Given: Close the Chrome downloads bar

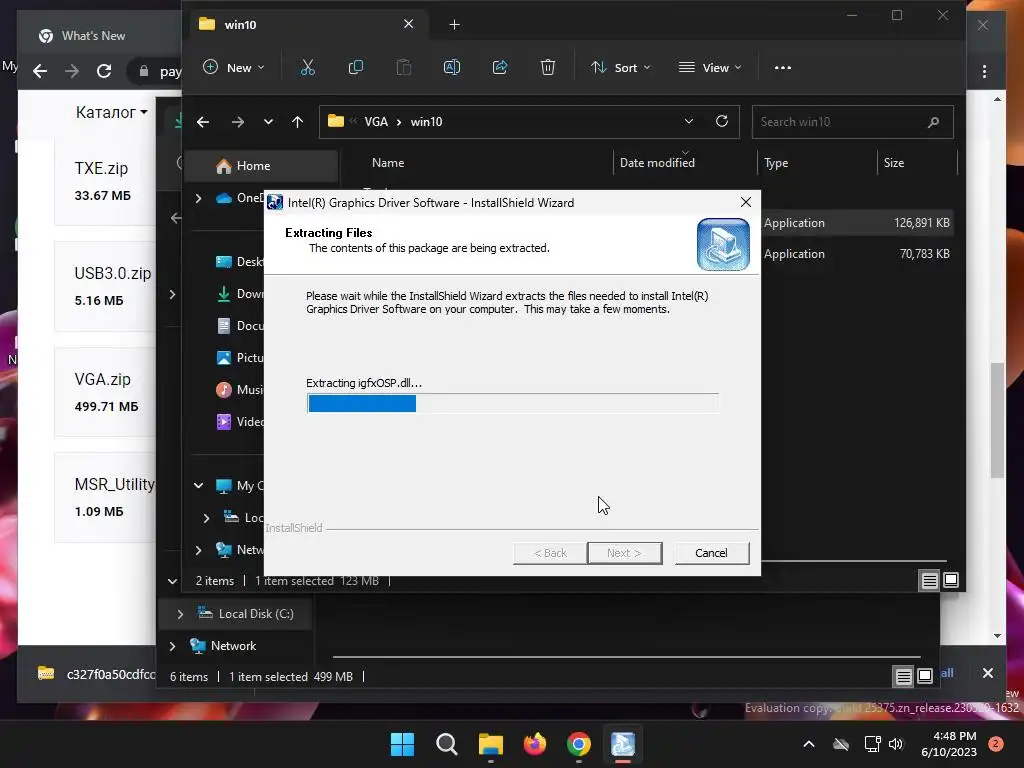Looking at the screenshot, I should click(x=987, y=673).
